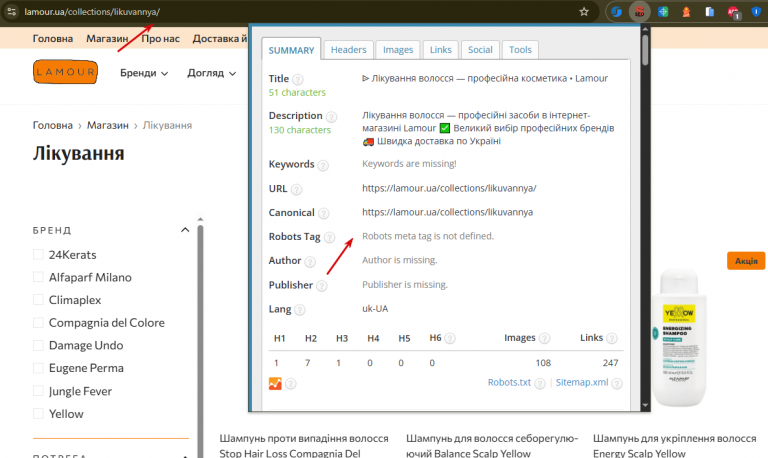
Task: Select the SUMMARY tab
Action: click(x=291, y=50)
